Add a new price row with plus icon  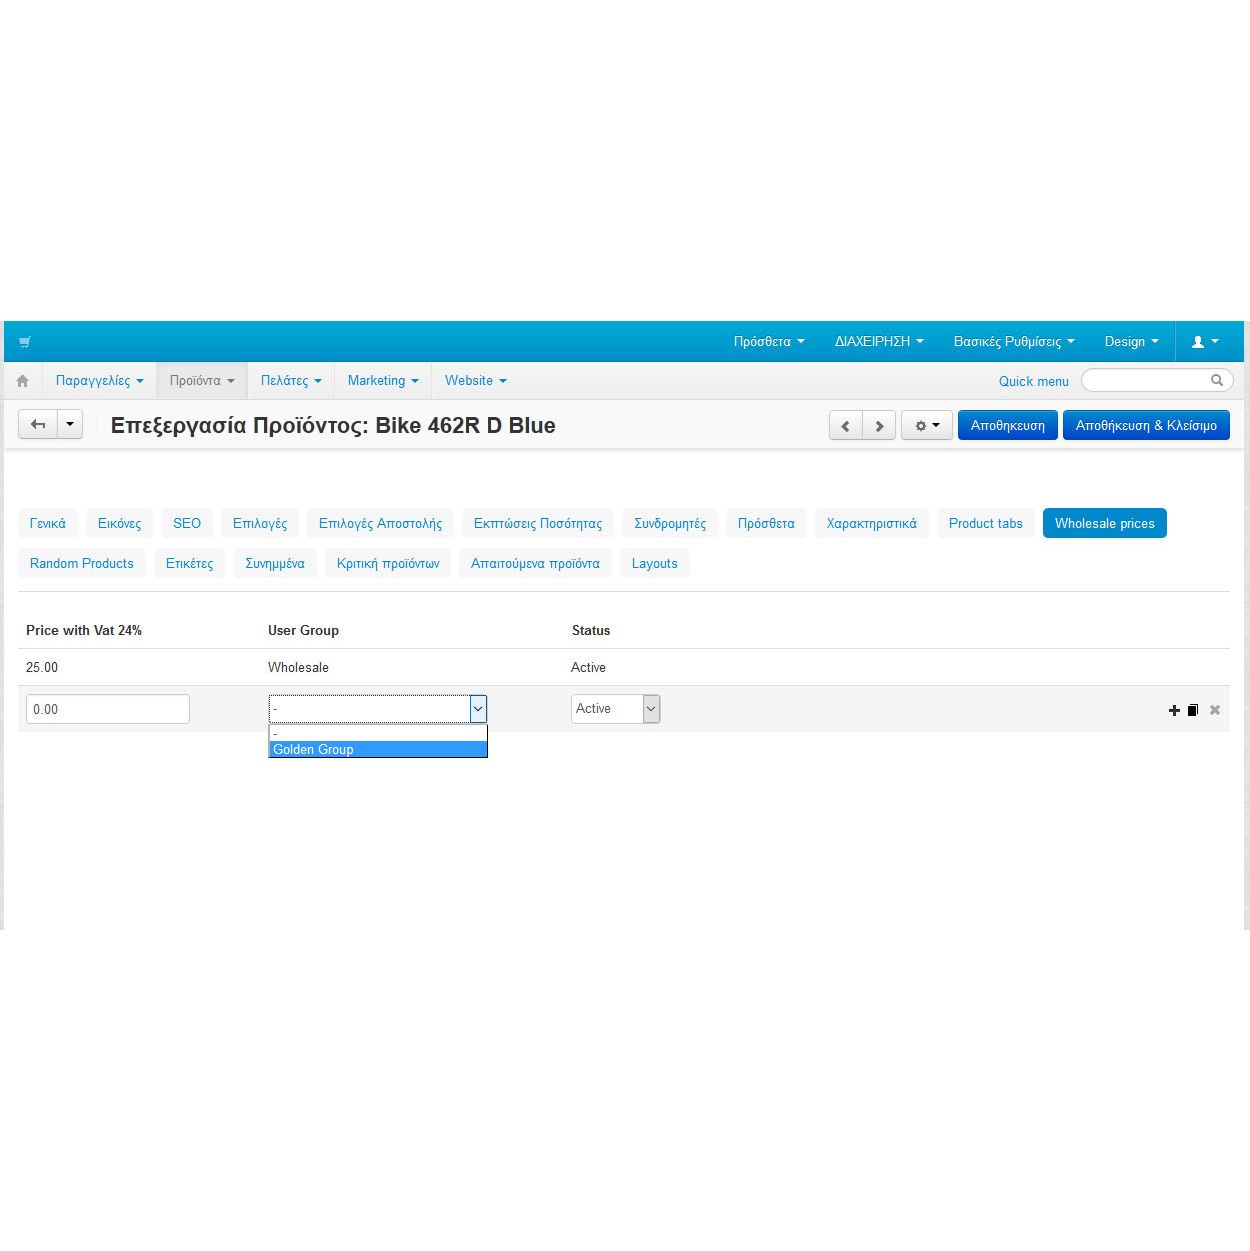(x=1174, y=710)
